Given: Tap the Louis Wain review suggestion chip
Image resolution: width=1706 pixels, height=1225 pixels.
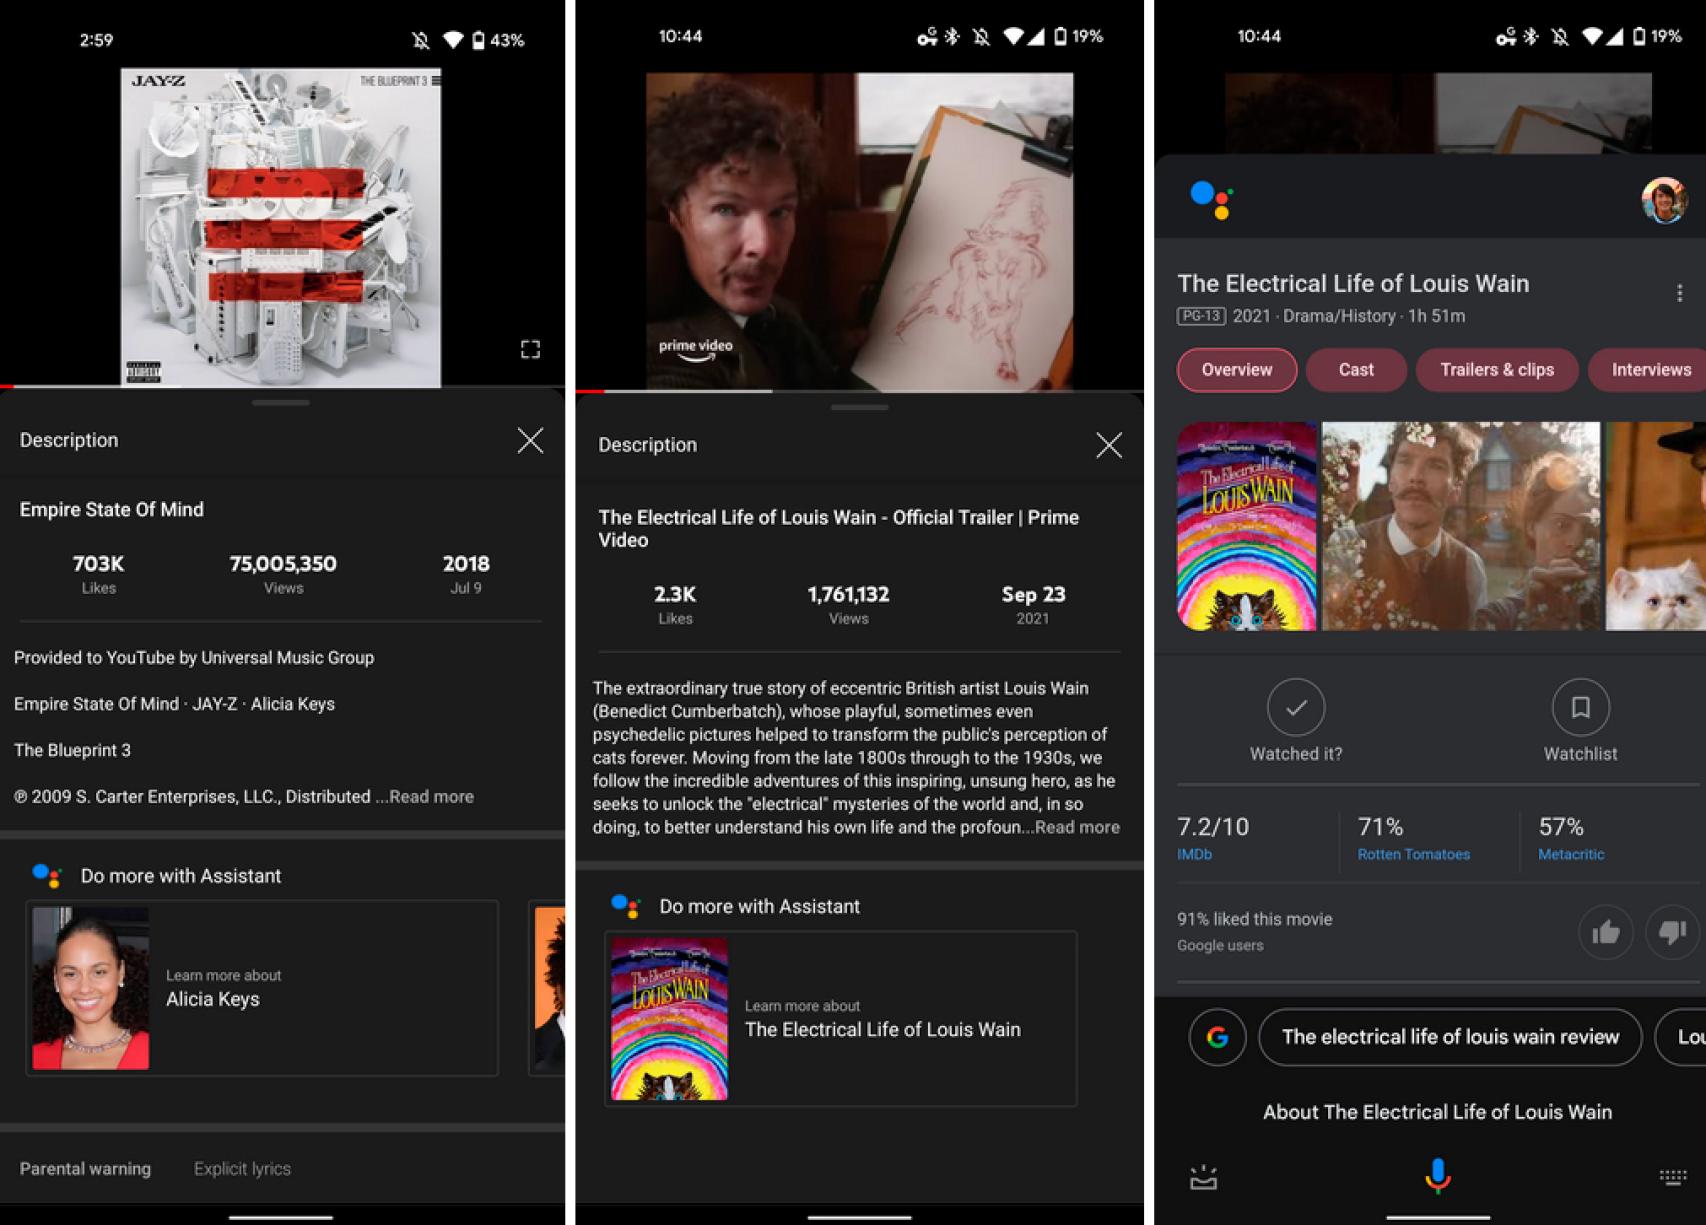Looking at the screenshot, I should (x=1449, y=1037).
